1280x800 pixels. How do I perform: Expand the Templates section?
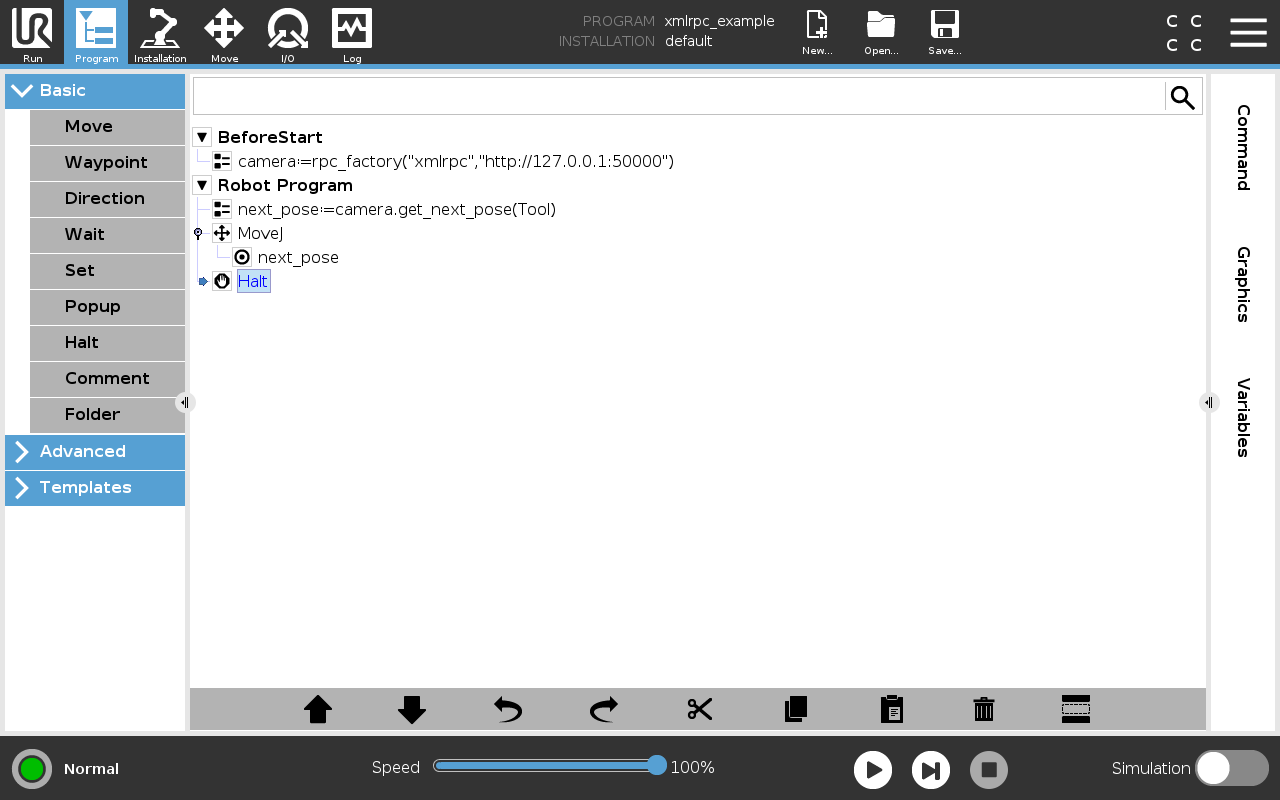pos(95,488)
